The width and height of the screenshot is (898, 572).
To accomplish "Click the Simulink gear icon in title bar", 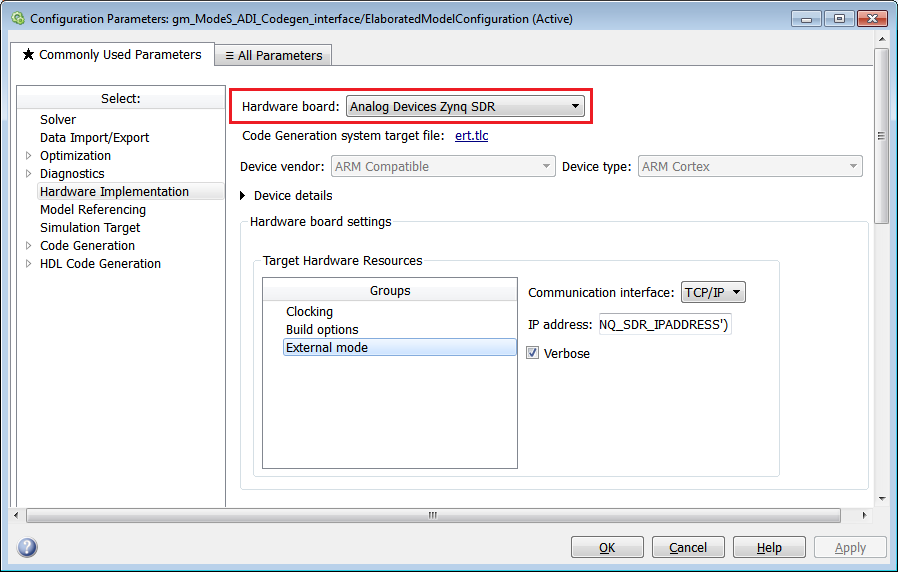I will tap(18, 18).
